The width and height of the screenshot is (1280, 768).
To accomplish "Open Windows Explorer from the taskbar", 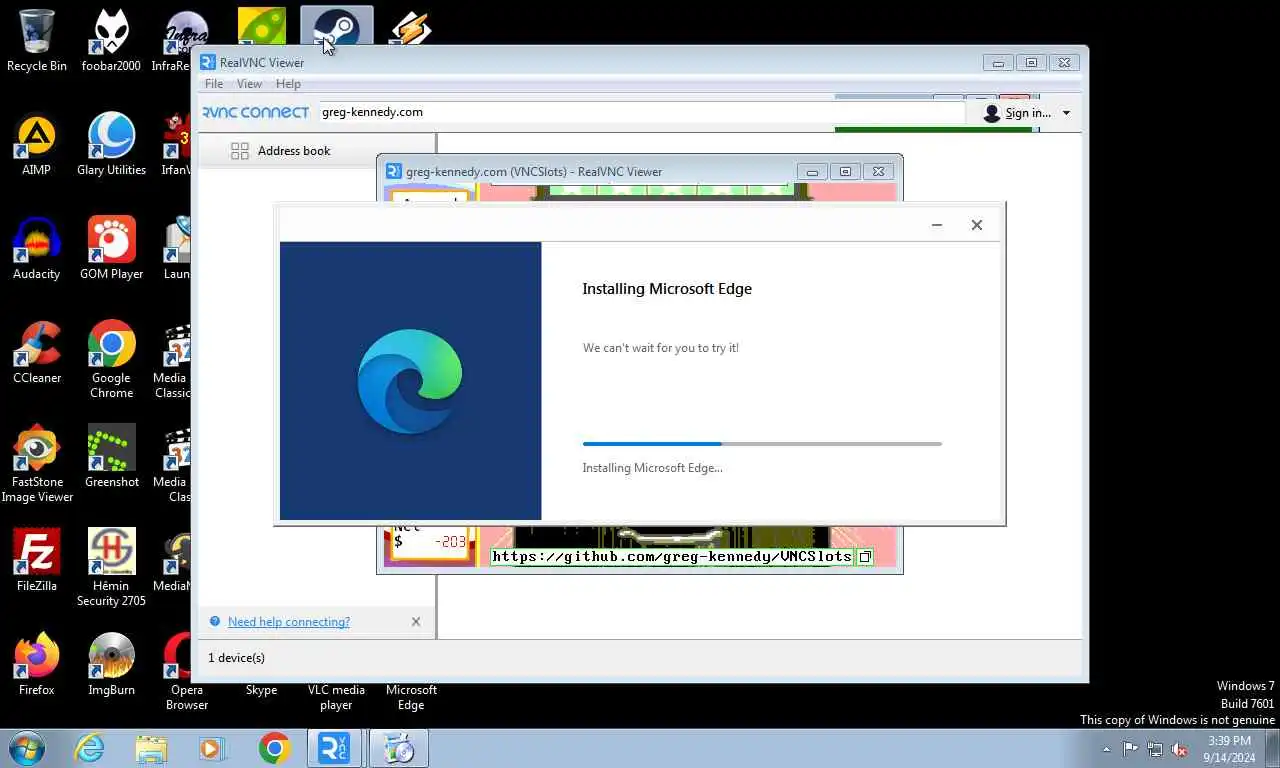I will pyautogui.click(x=151, y=748).
